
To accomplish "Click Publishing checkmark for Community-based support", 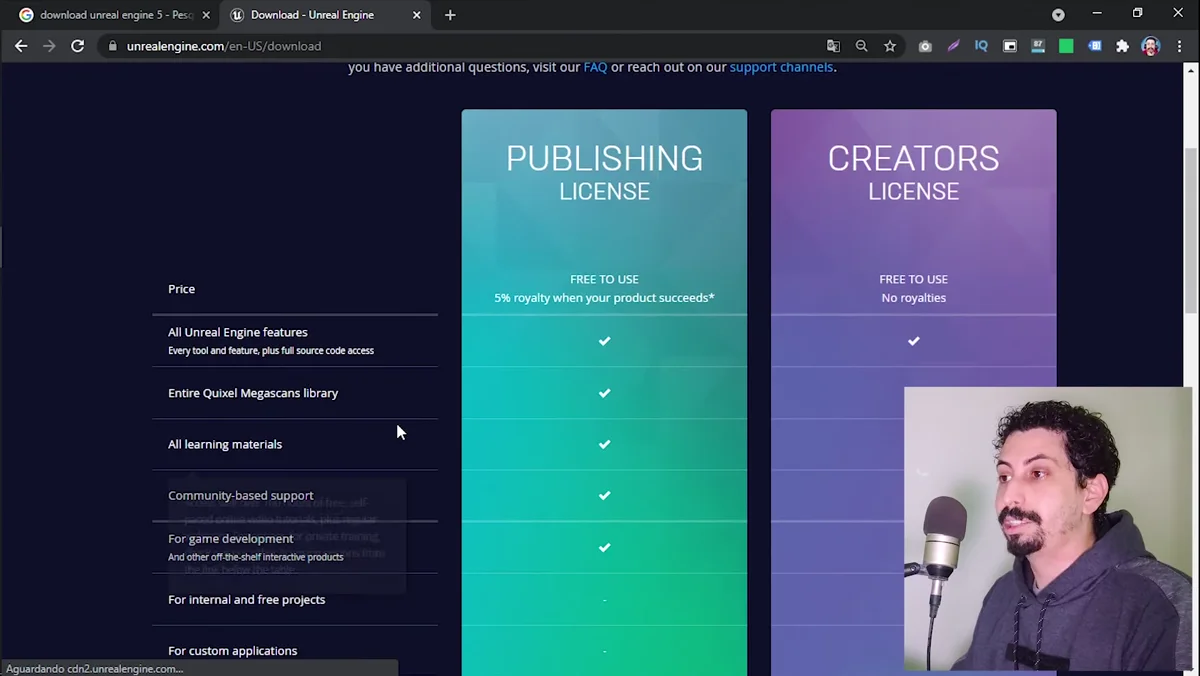I will [604, 495].
